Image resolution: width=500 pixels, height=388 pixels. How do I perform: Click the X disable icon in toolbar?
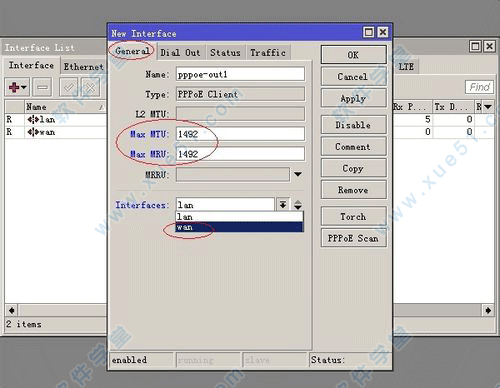pyautogui.click(x=90, y=87)
